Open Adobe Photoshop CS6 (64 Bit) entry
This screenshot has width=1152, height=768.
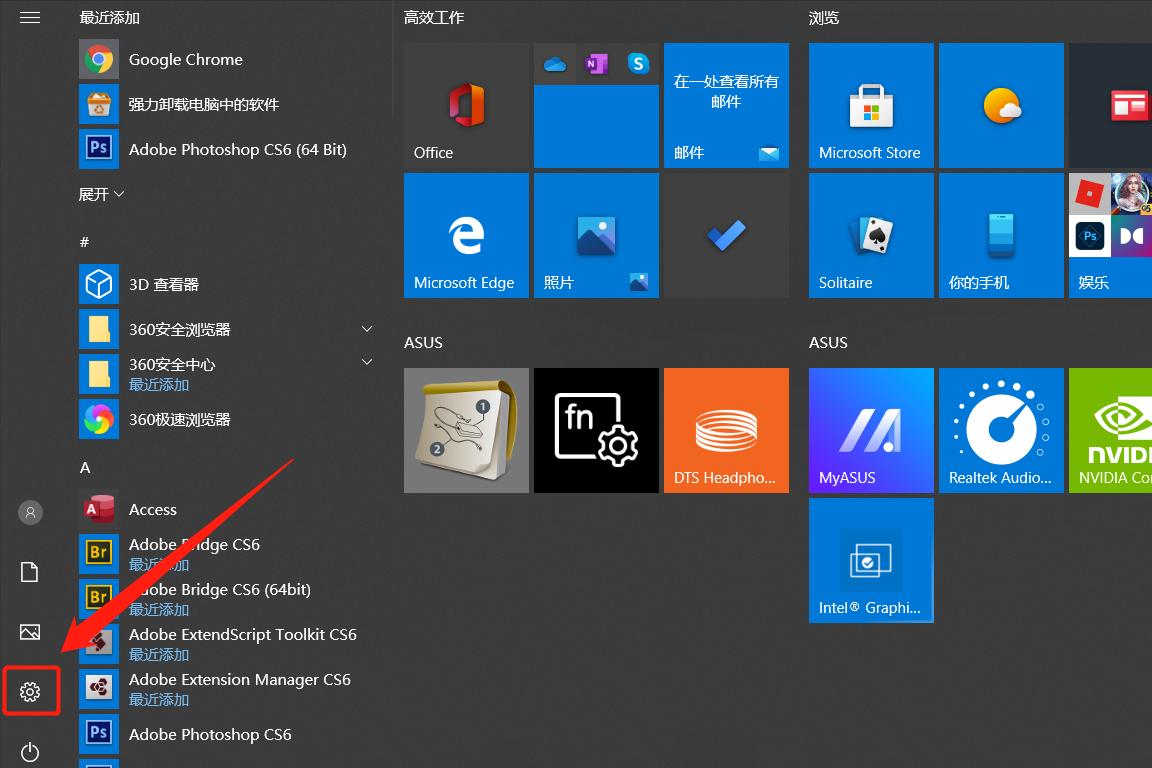pos(237,150)
